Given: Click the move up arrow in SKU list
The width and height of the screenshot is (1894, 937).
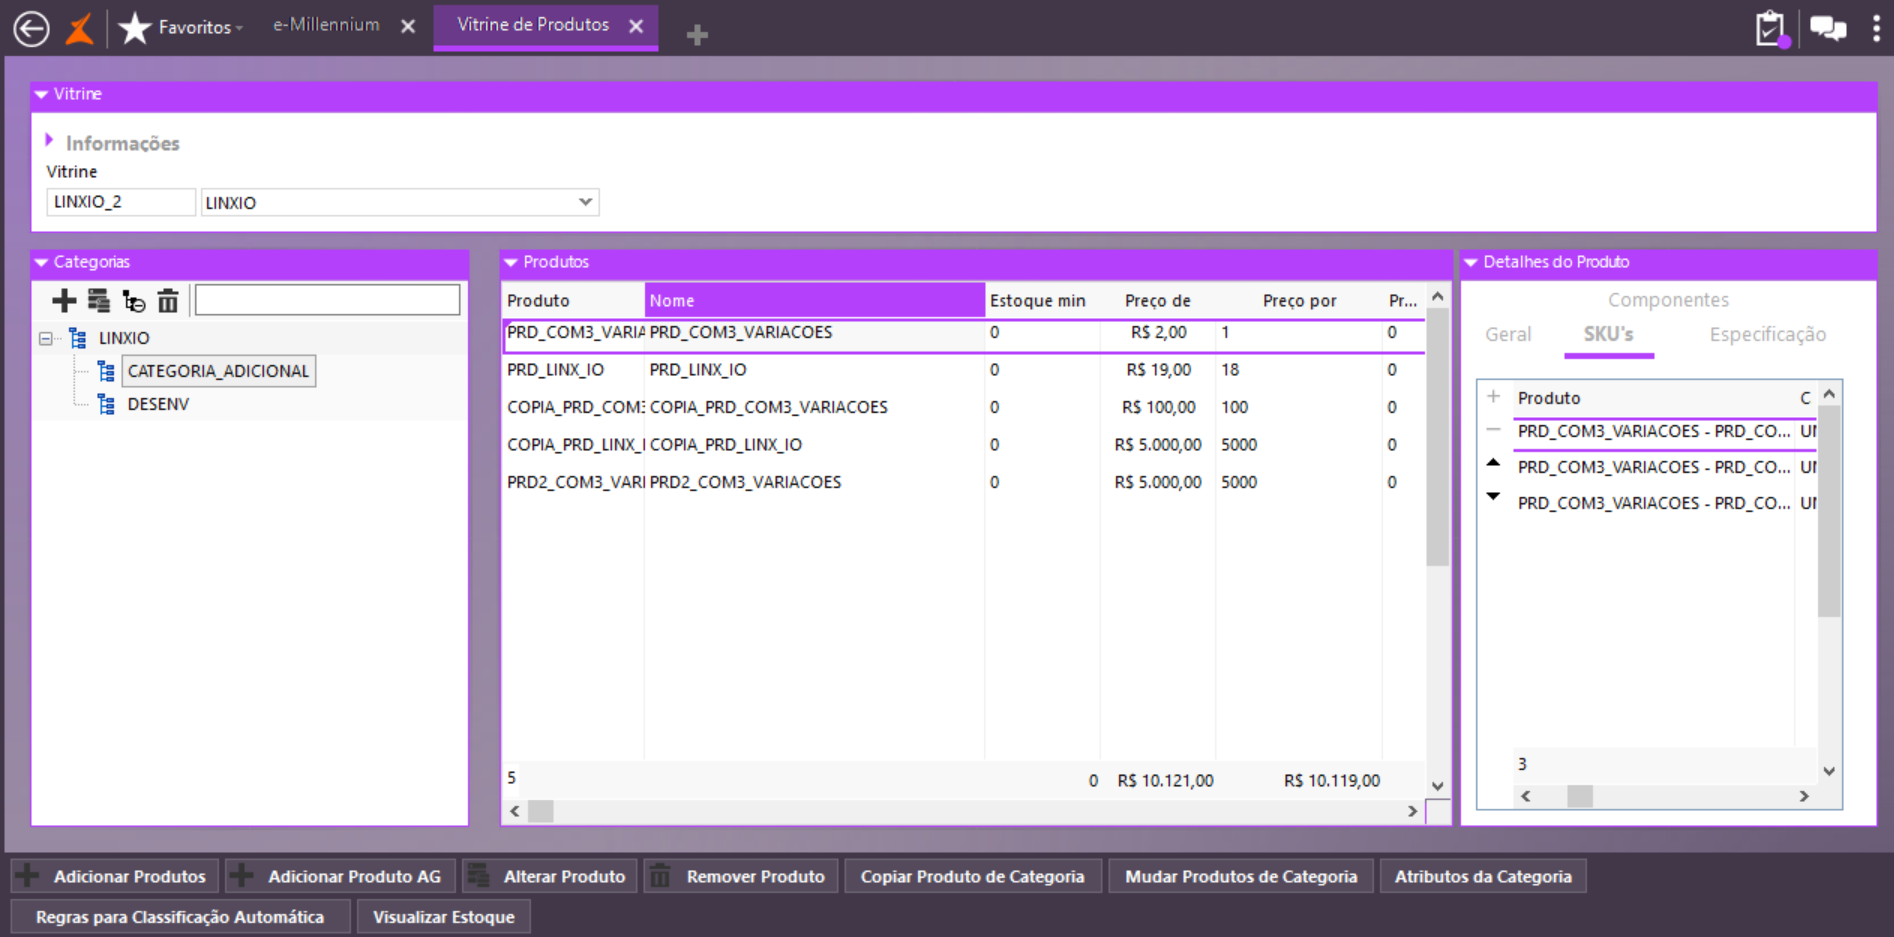Looking at the screenshot, I should (1493, 463).
